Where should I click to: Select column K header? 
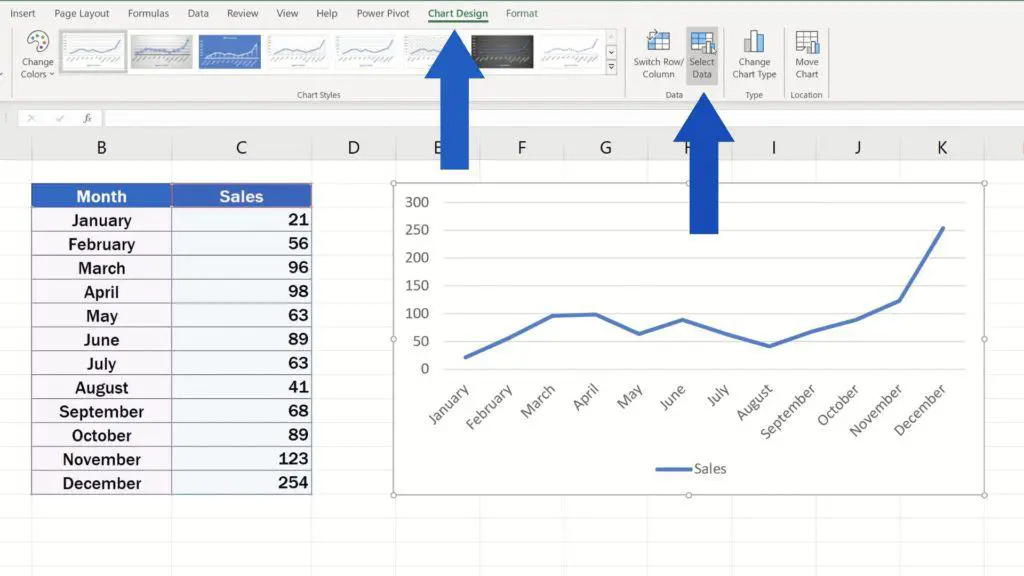click(942, 148)
